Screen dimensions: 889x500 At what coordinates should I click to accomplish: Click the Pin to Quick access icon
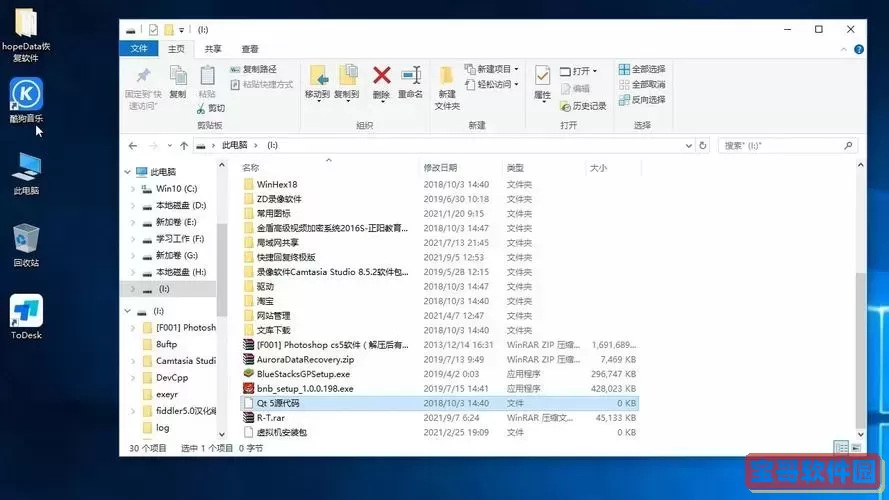(143, 76)
